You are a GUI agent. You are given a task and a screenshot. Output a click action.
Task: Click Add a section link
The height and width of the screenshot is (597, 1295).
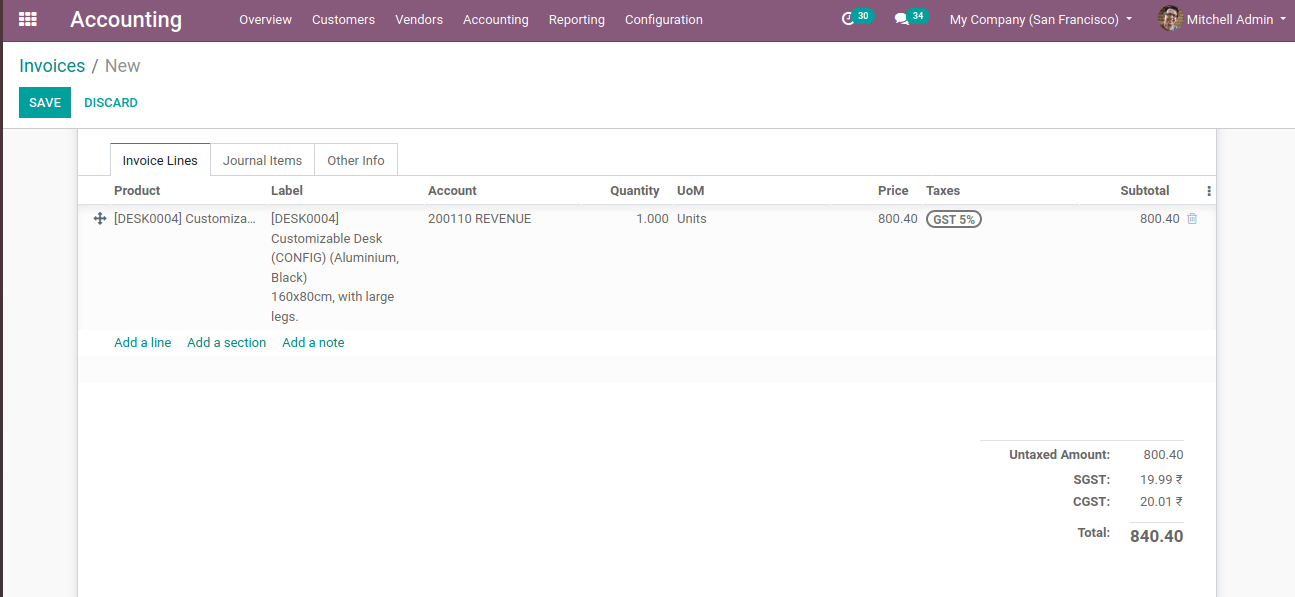pyautogui.click(x=226, y=343)
